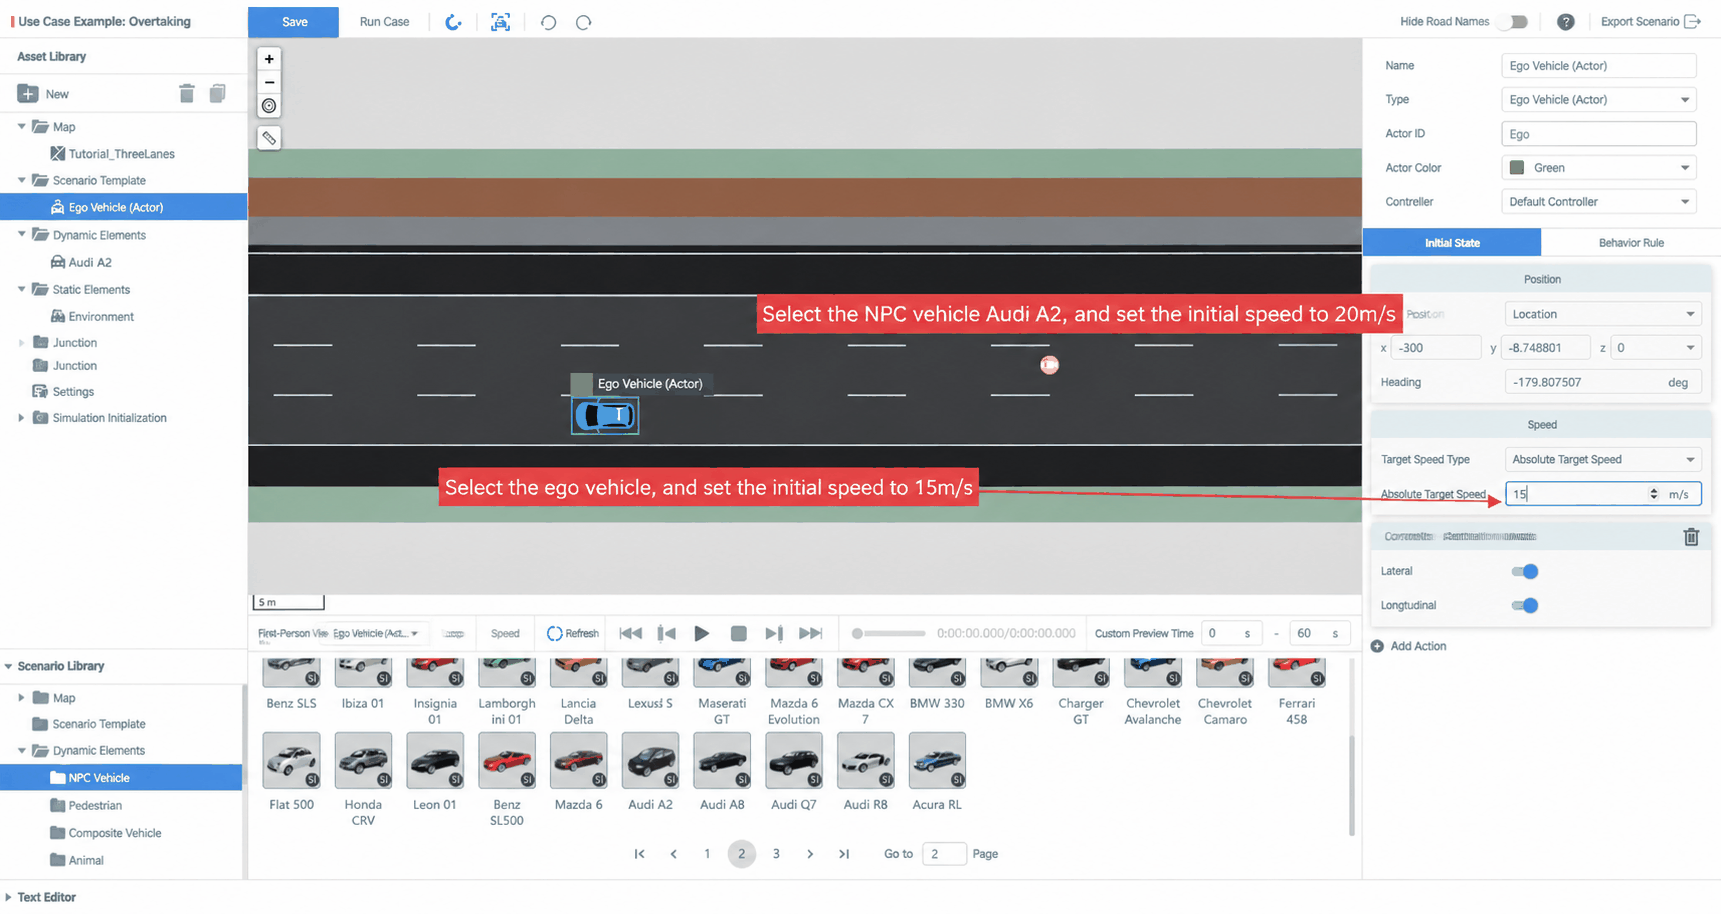Click Run Case

pos(385,22)
